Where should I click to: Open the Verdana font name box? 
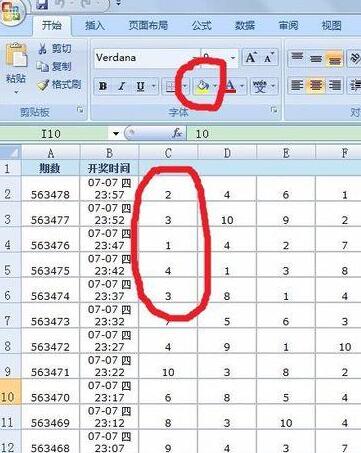[x=147, y=58]
